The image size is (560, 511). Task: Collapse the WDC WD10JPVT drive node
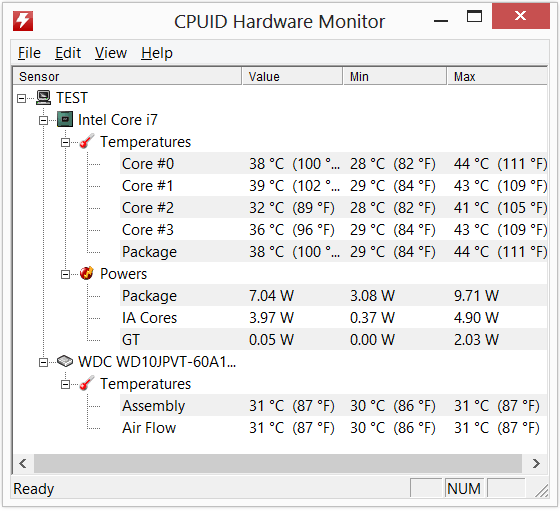pyautogui.click(x=43, y=362)
